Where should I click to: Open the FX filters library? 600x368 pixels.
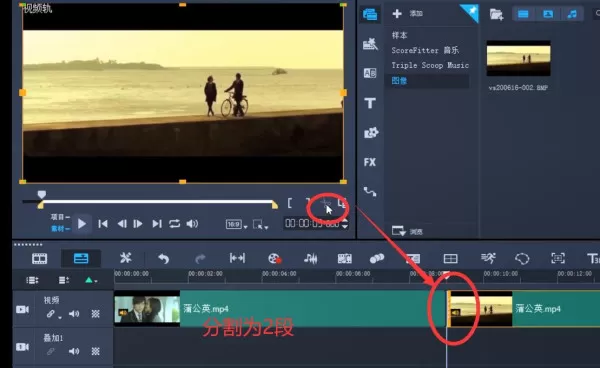[x=370, y=162]
